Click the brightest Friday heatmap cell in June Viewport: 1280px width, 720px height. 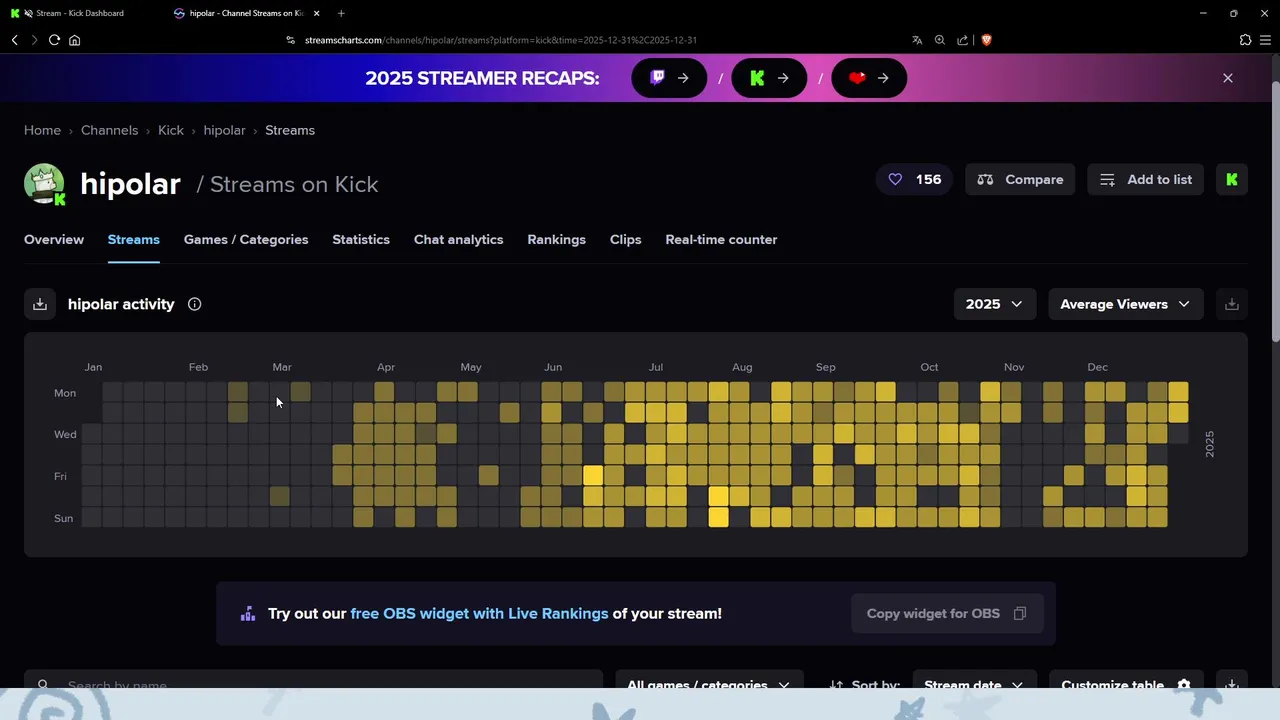tap(593, 476)
